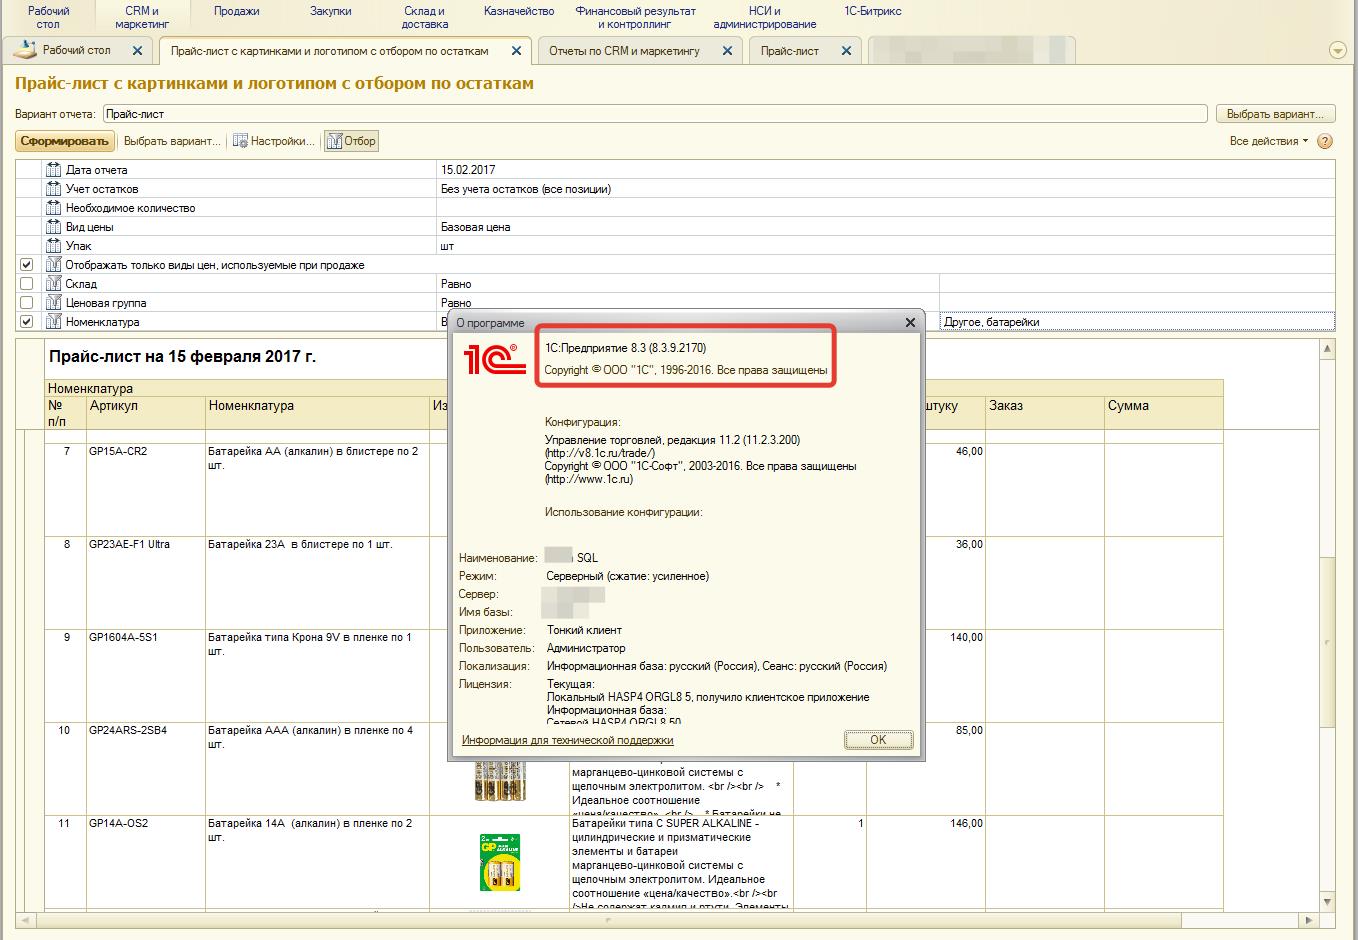The image size is (1358, 940).
Task: Click the parameter icon beside Дата отчета
Action: pos(54,170)
